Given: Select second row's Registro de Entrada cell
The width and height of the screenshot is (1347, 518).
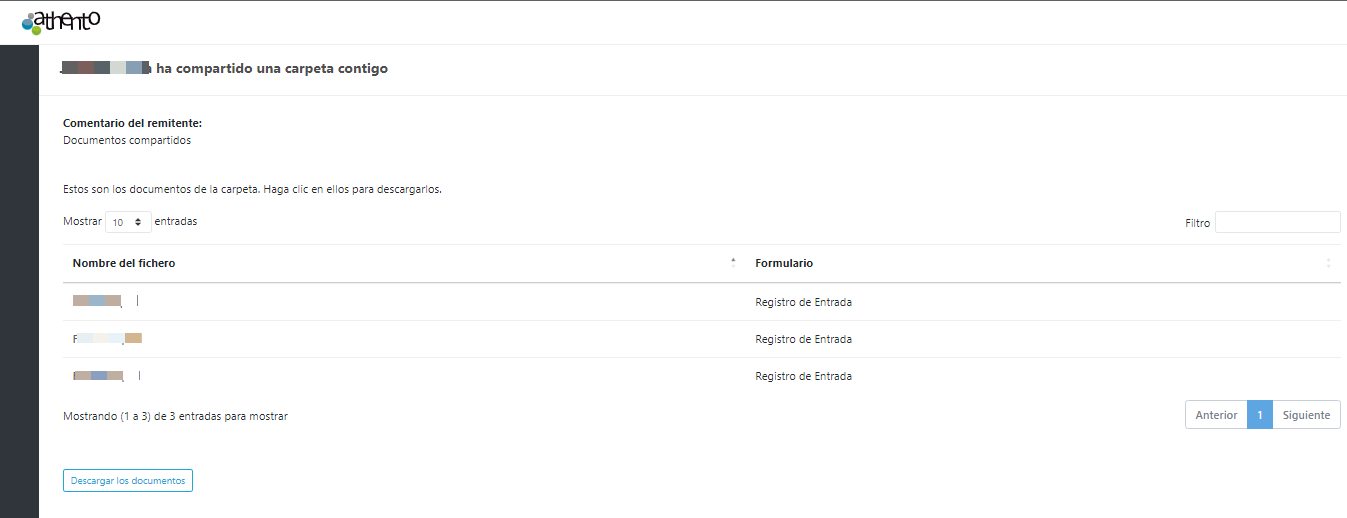Looking at the screenshot, I should 803,339.
